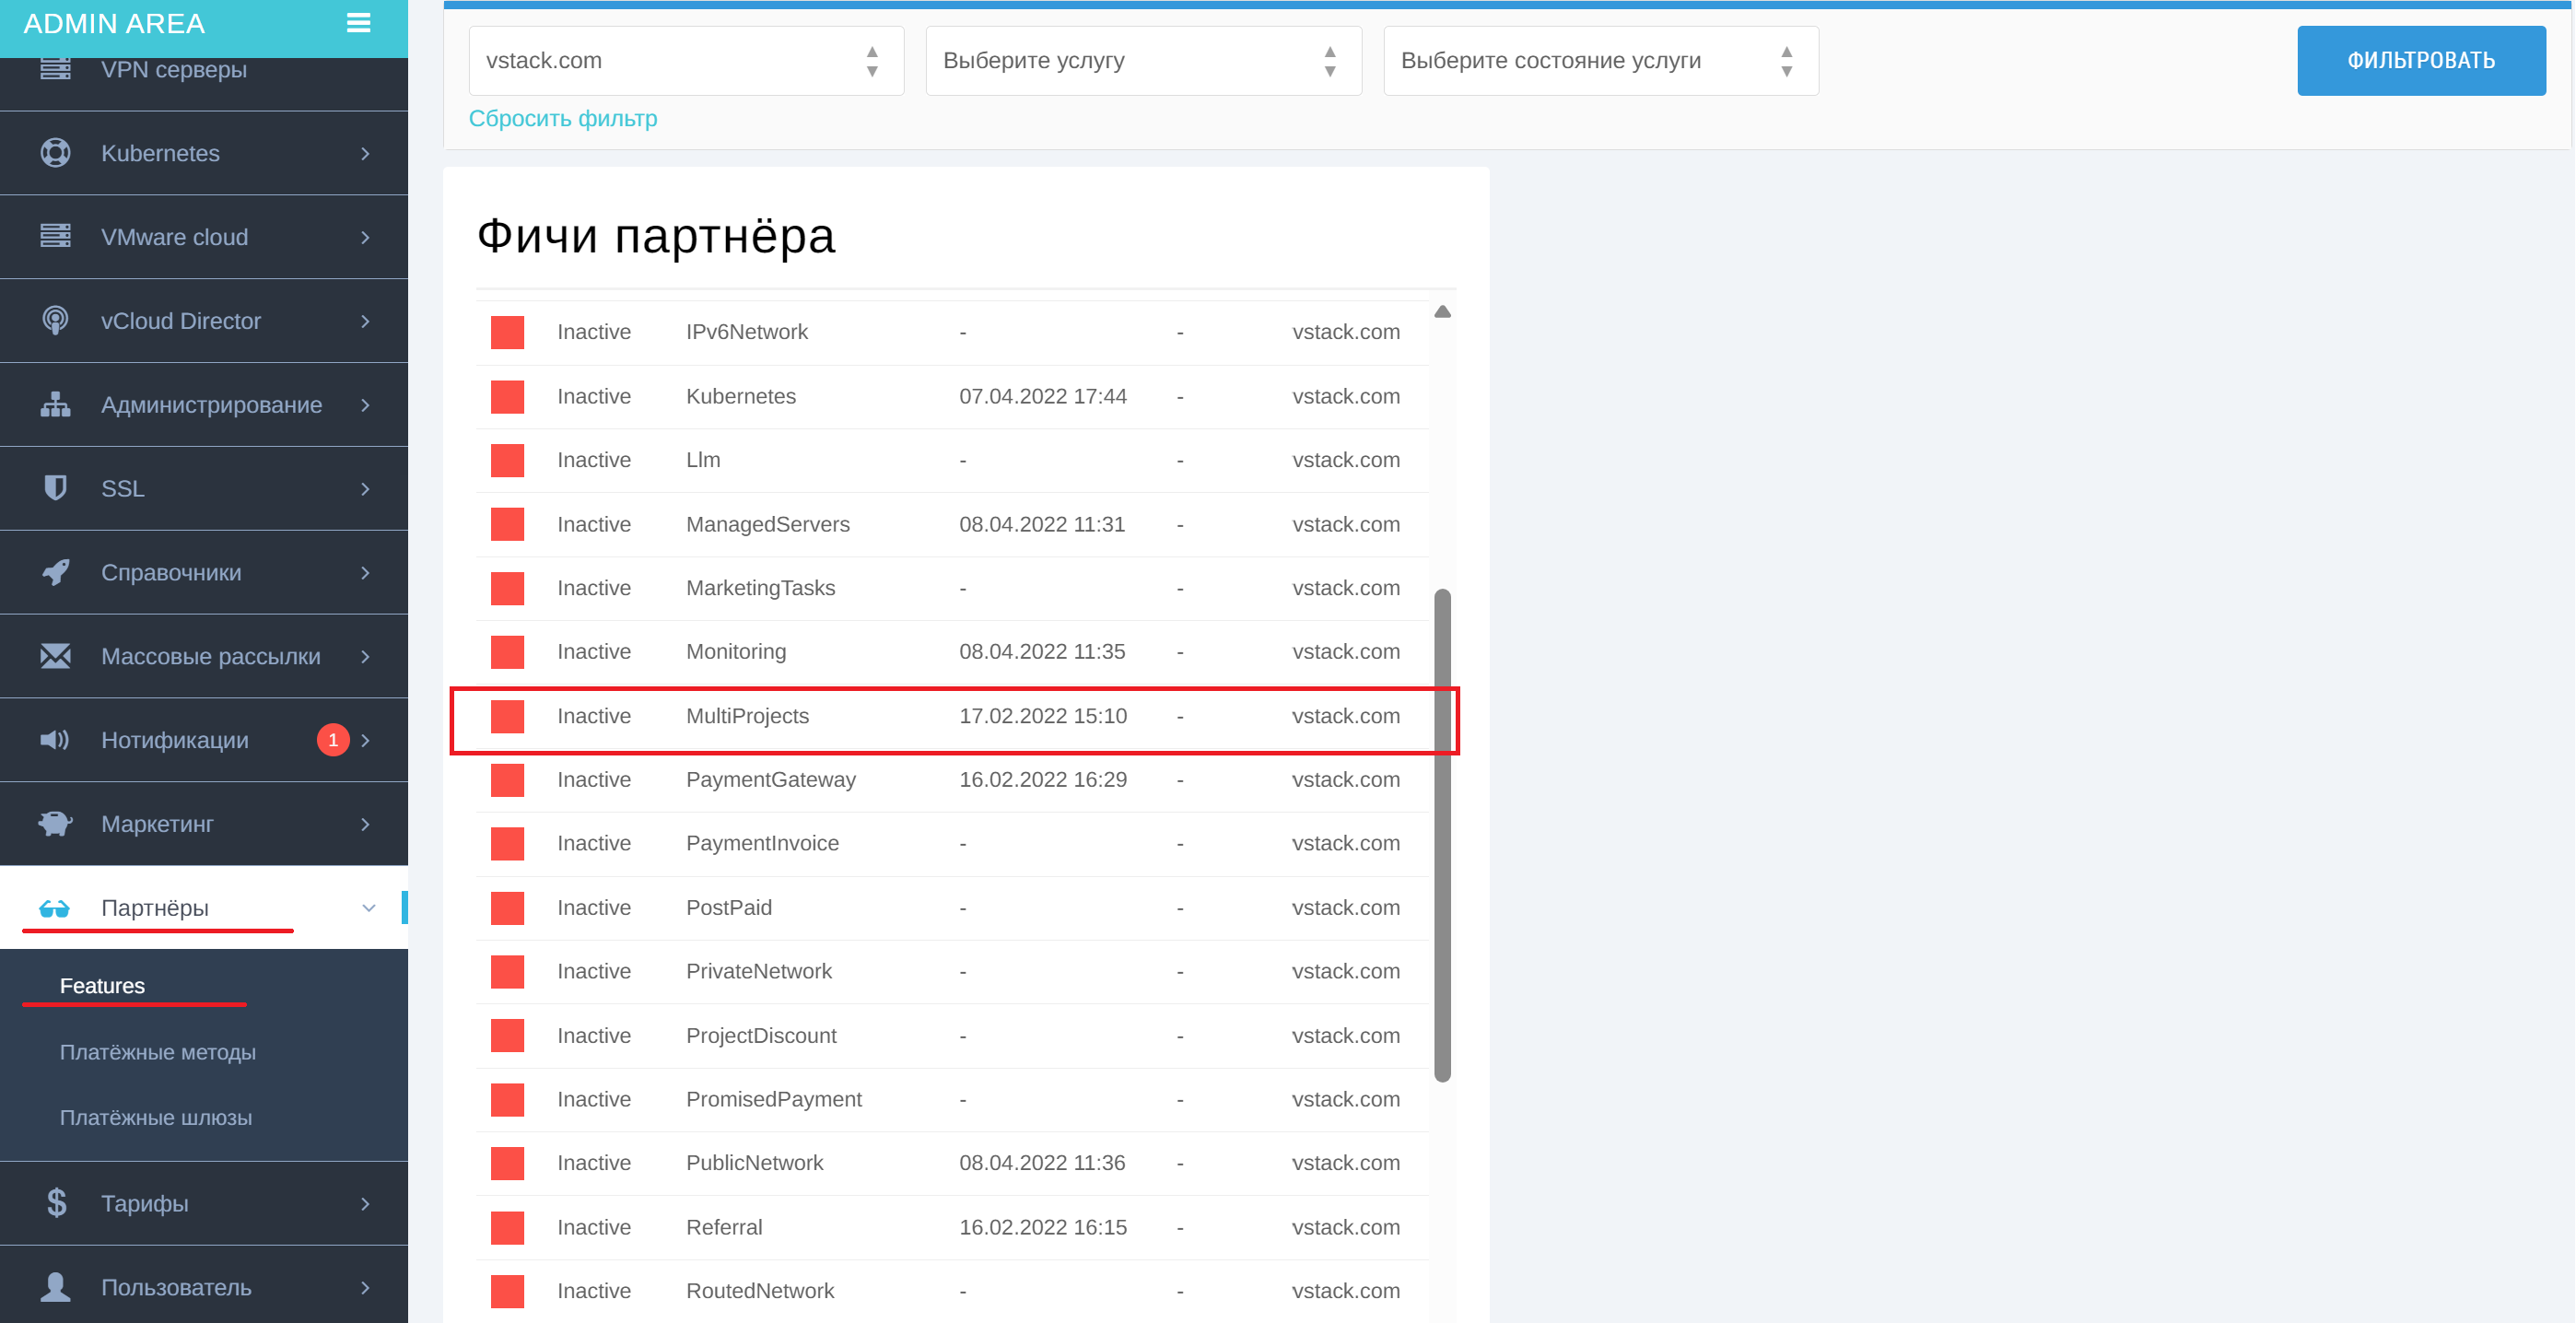Click the 16.02.2022 16:29 PaymentGateway date
The height and width of the screenshot is (1323, 2576).
click(x=1043, y=780)
